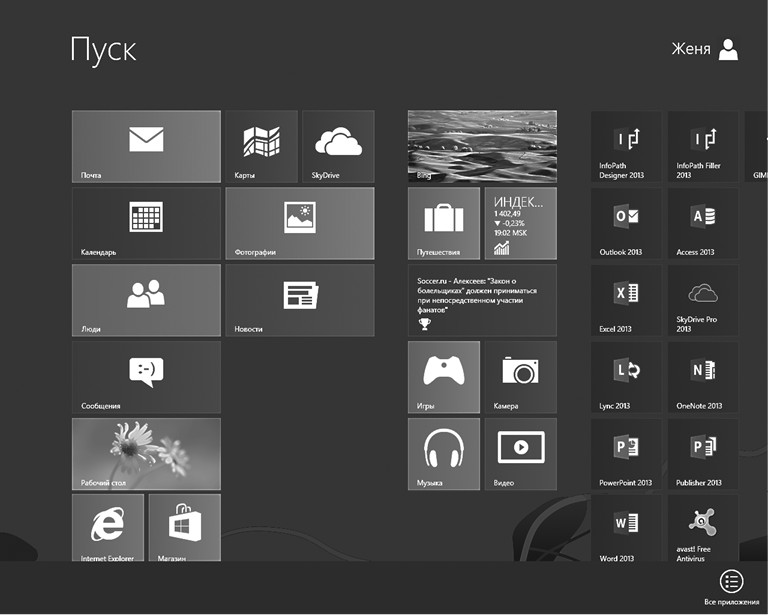The width and height of the screenshot is (768, 615).
Task: Open the Сообщения messaging tile
Action: tap(146, 377)
